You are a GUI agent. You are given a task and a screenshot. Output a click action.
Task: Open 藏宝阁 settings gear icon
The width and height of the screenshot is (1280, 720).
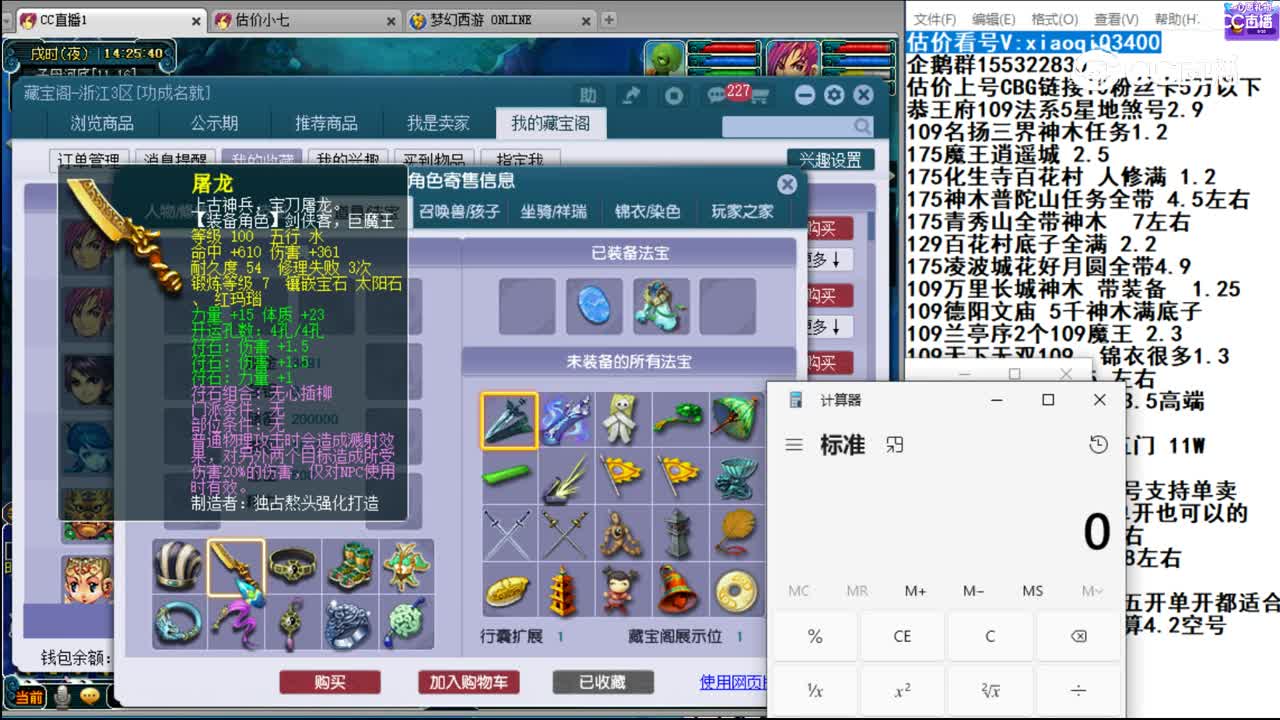pyautogui.click(x=834, y=95)
